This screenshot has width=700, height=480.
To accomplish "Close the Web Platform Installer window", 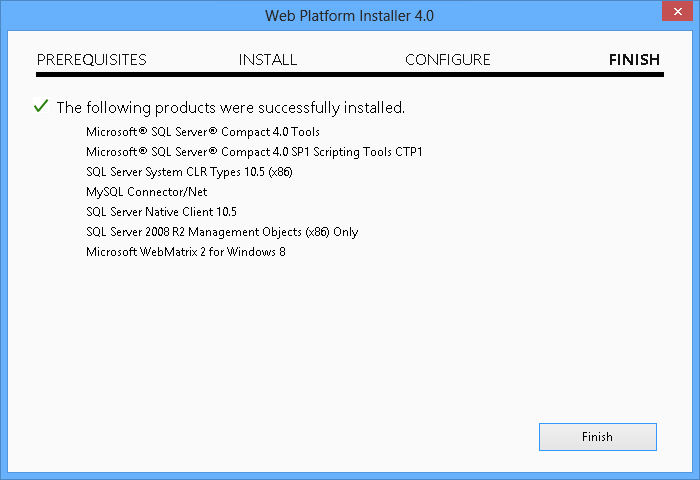I will tap(675, 14).
